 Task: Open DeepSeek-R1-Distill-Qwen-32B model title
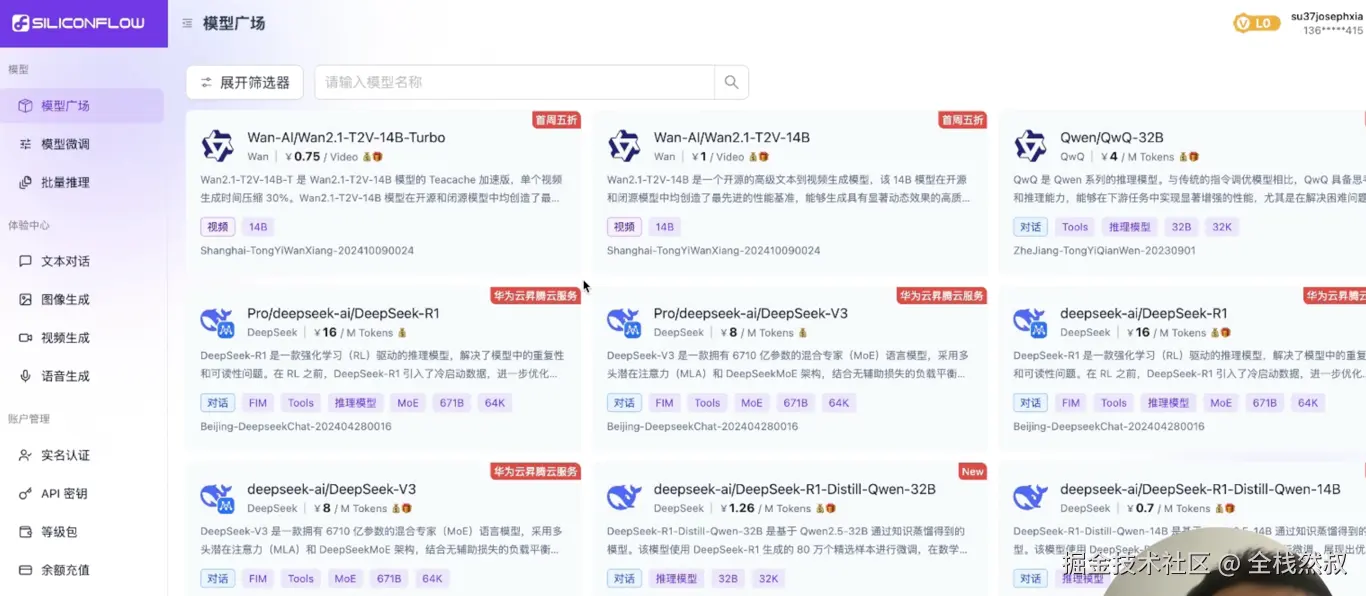tap(795, 489)
